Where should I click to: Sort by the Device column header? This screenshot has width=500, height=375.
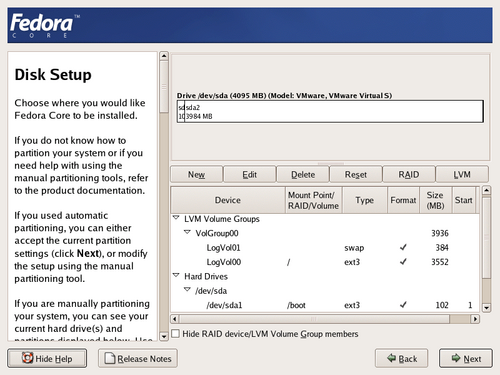228,200
